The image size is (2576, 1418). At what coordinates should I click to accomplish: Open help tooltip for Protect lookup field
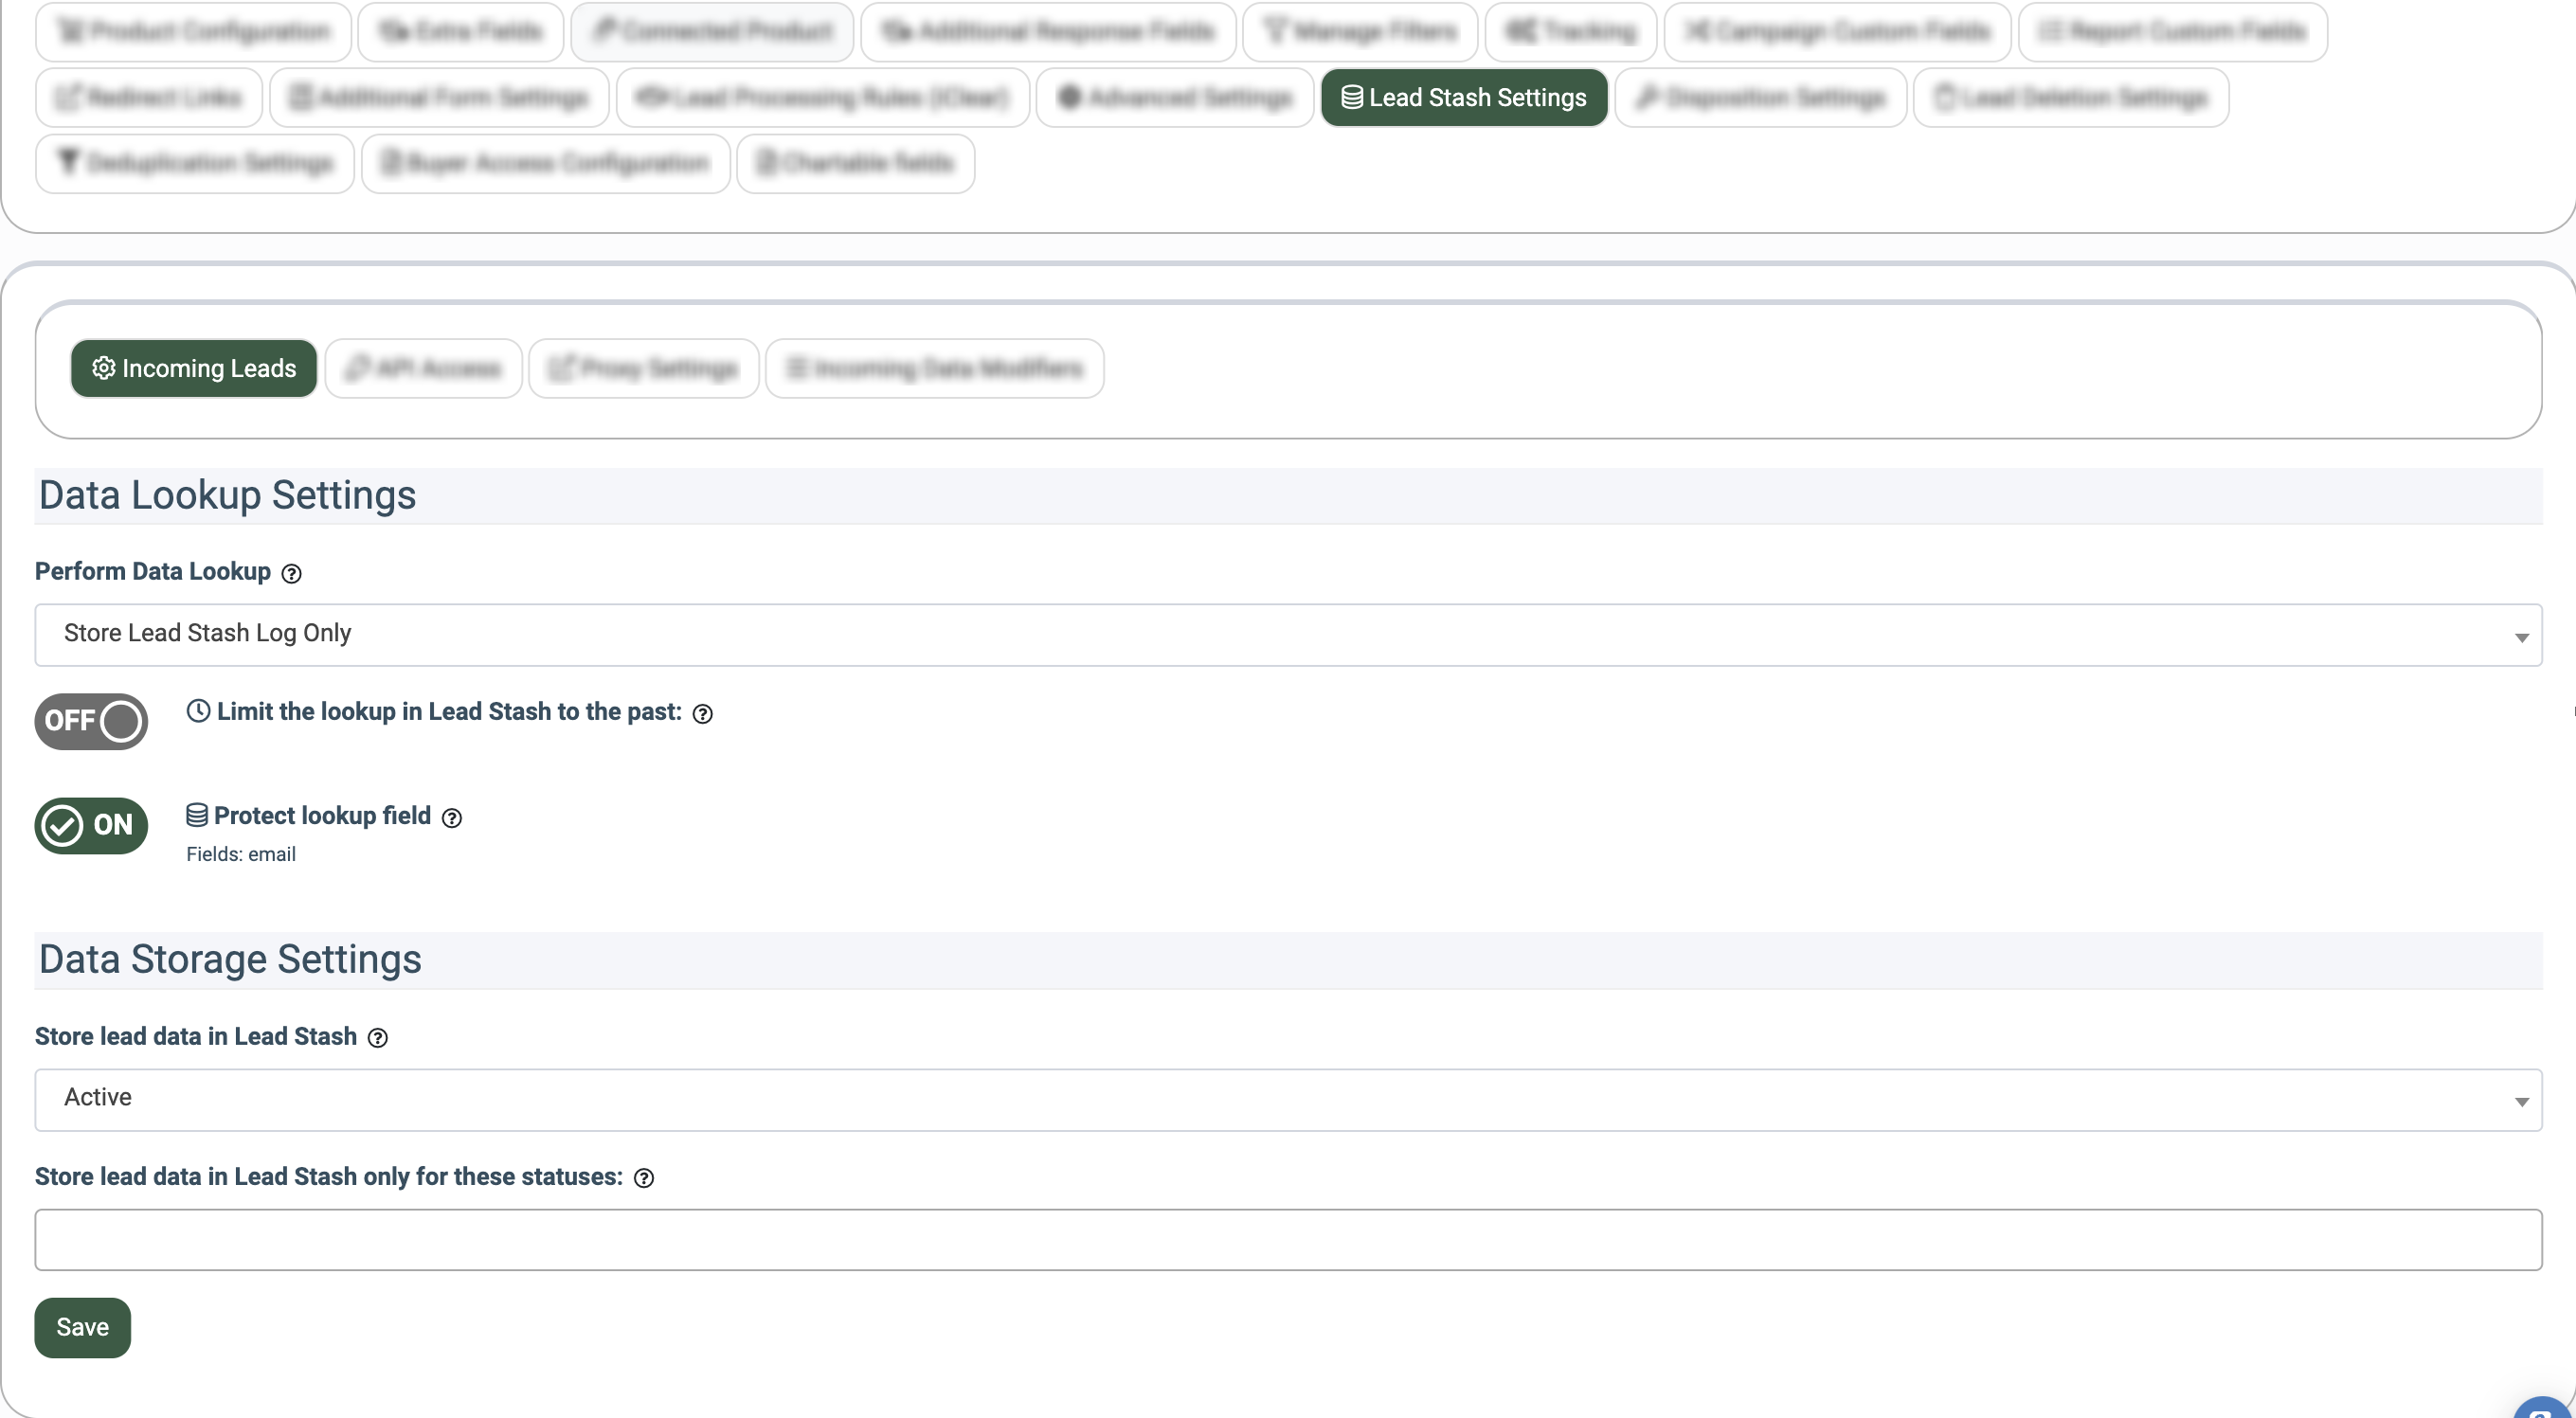452,818
